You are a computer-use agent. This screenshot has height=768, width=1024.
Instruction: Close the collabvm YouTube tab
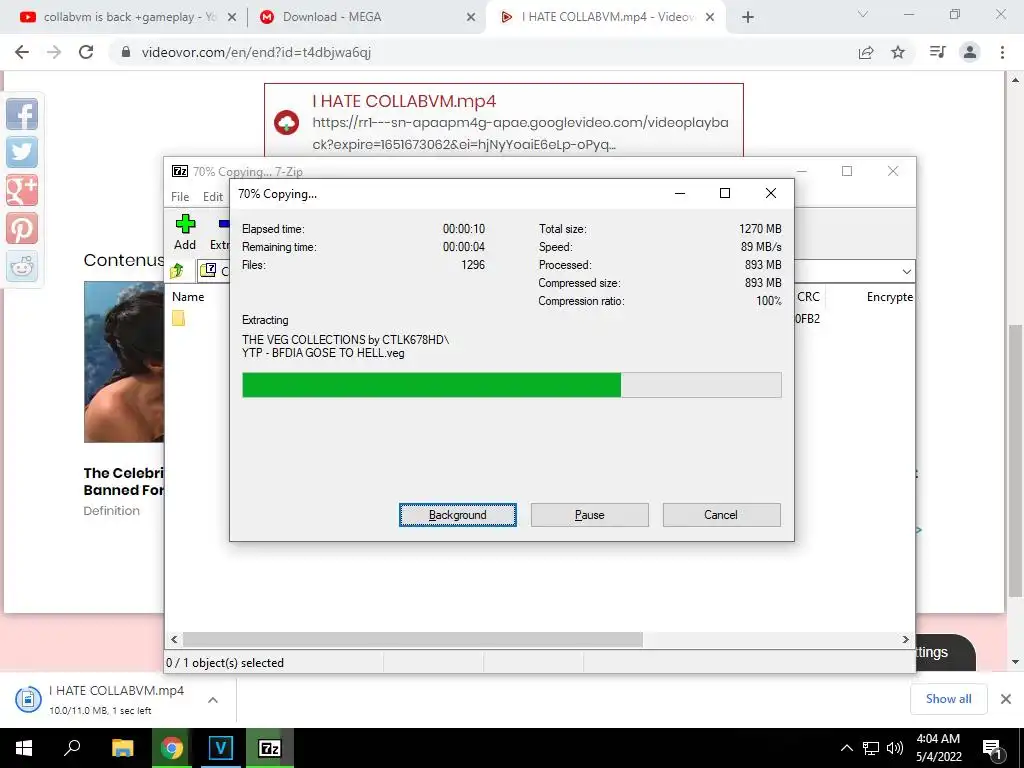232,18
